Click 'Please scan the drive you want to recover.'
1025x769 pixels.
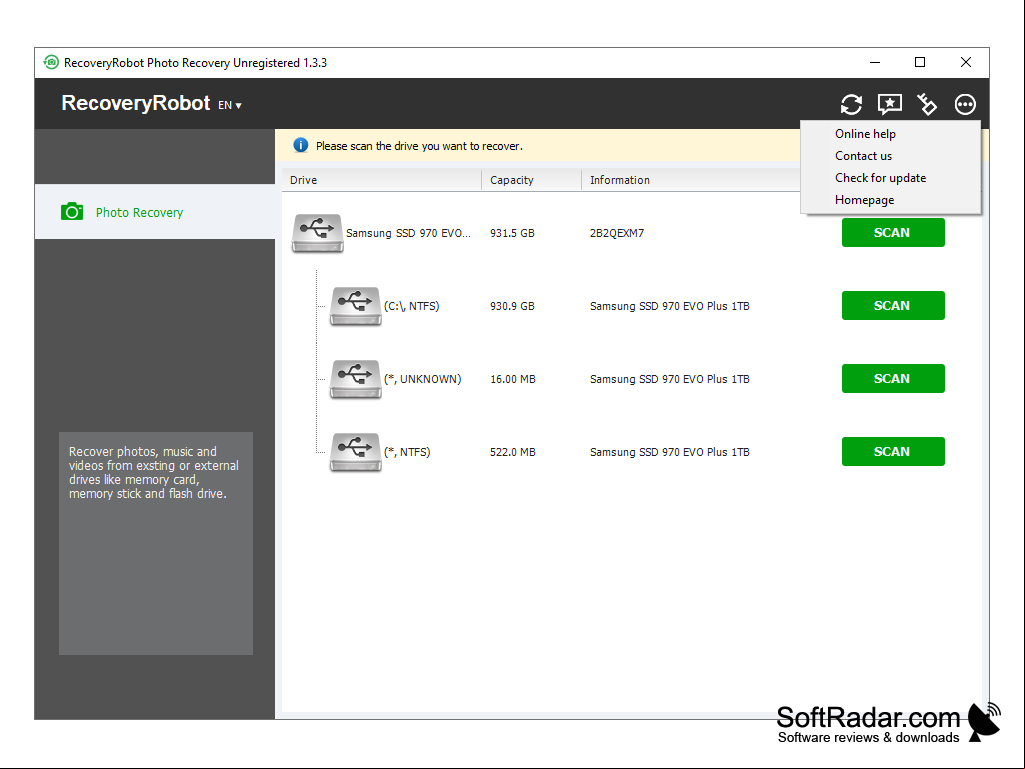419,146
